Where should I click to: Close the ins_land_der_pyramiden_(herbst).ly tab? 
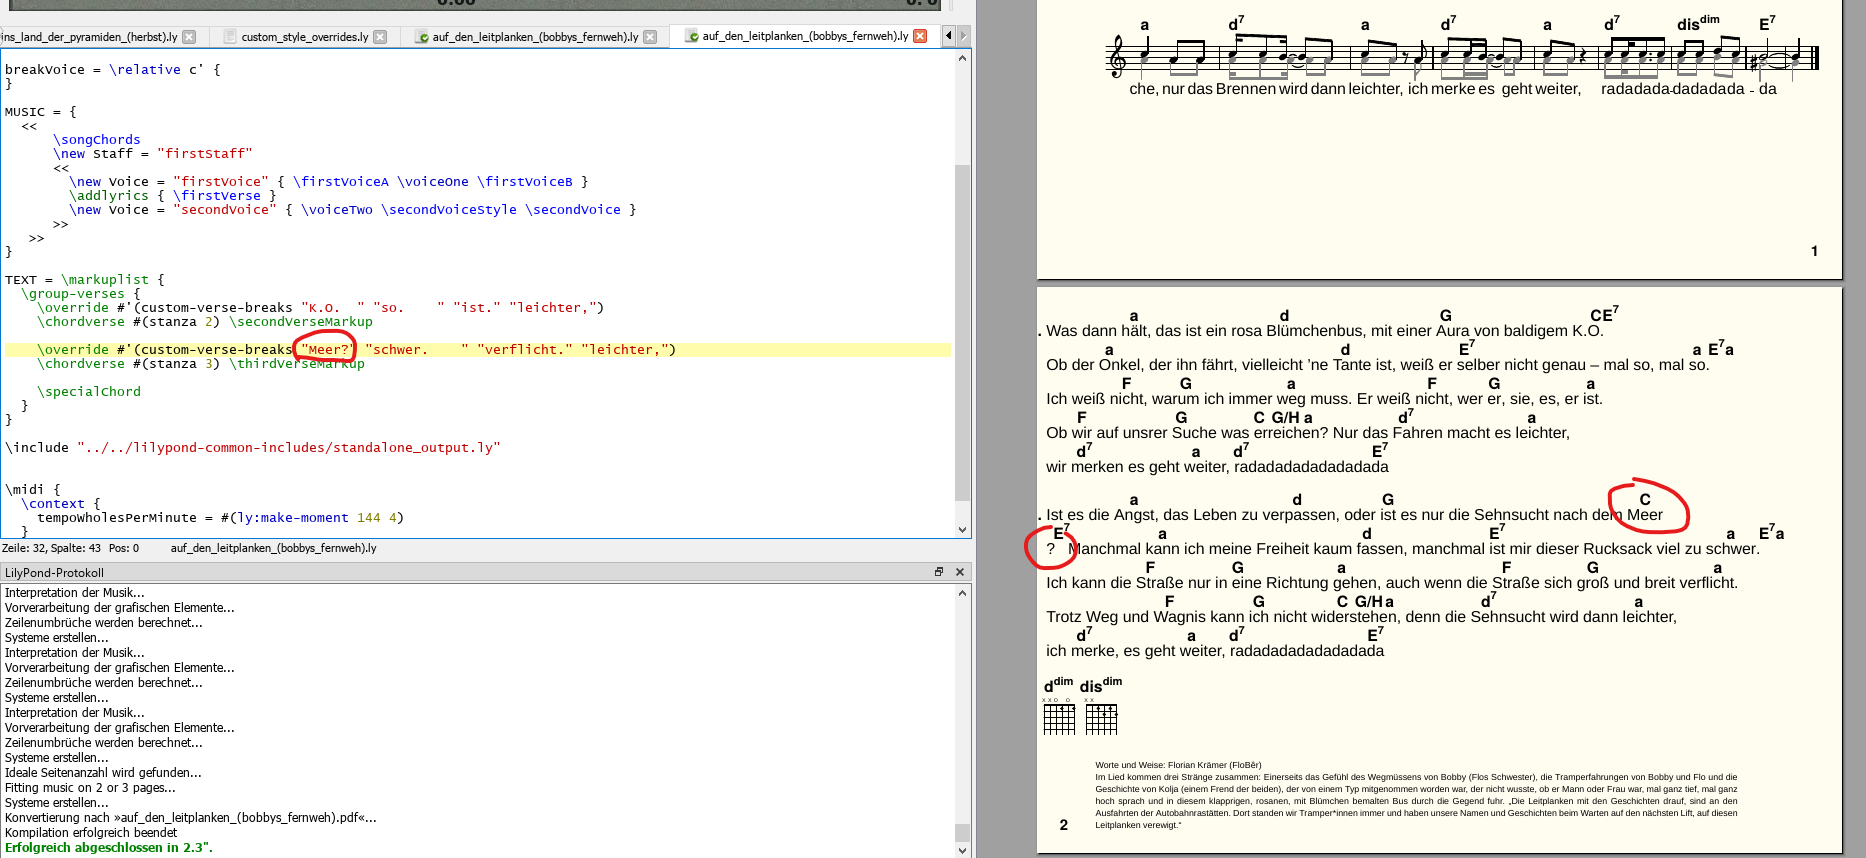[189, 37]
